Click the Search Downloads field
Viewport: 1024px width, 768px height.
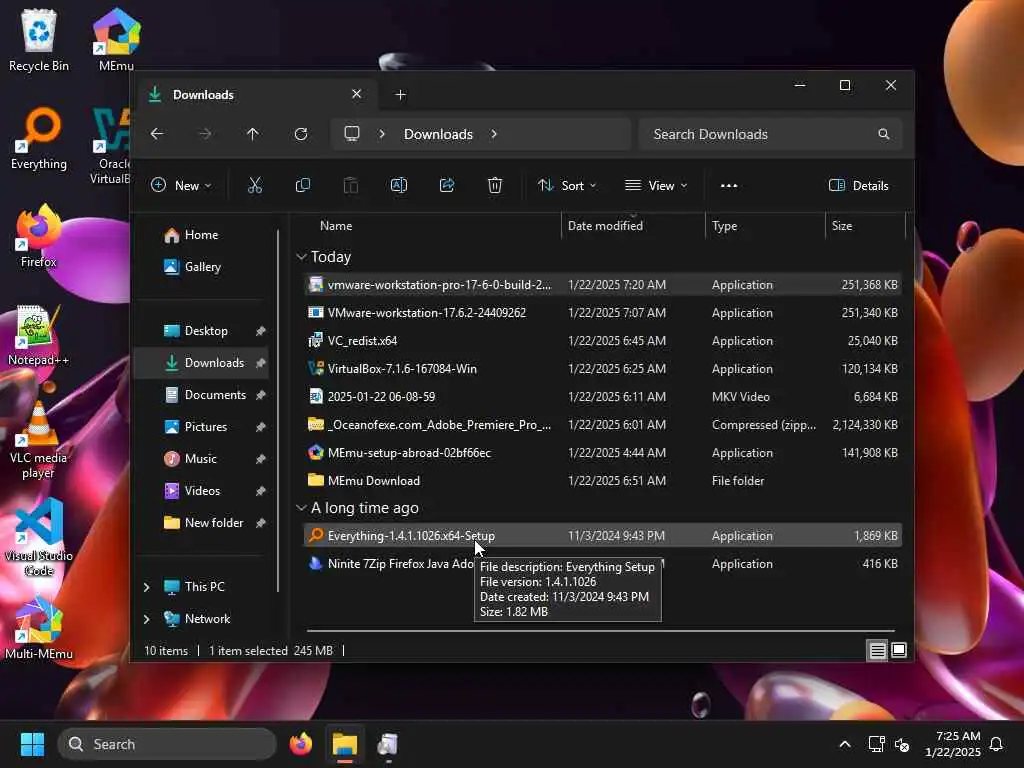[771, 134]
